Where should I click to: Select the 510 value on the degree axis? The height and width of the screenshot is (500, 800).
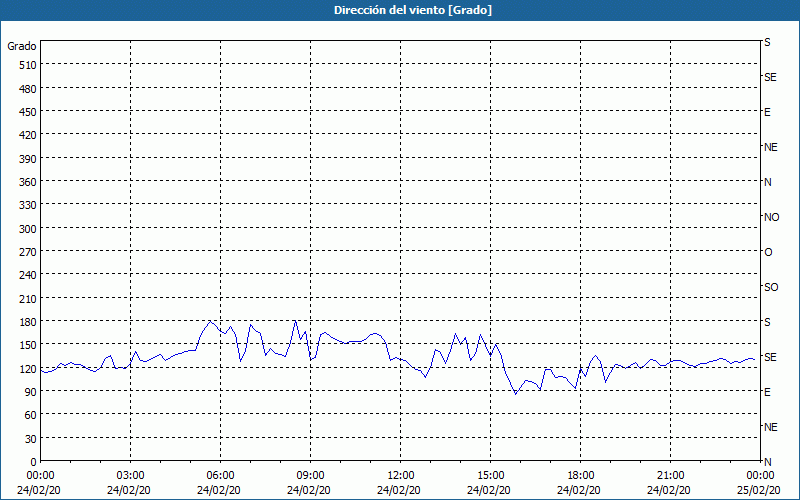point(28,65)
